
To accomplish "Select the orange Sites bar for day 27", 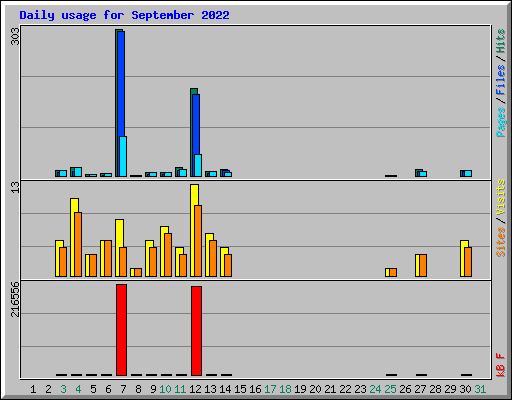I will tap(423, 265).
